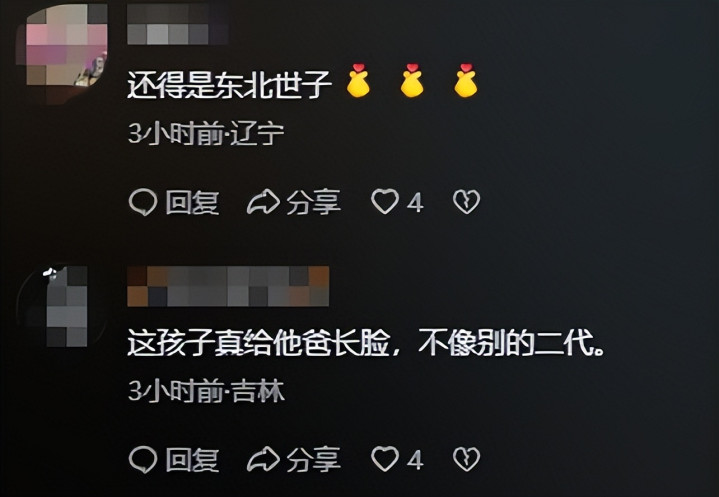Share the 不像别的二代 comment

294,459
